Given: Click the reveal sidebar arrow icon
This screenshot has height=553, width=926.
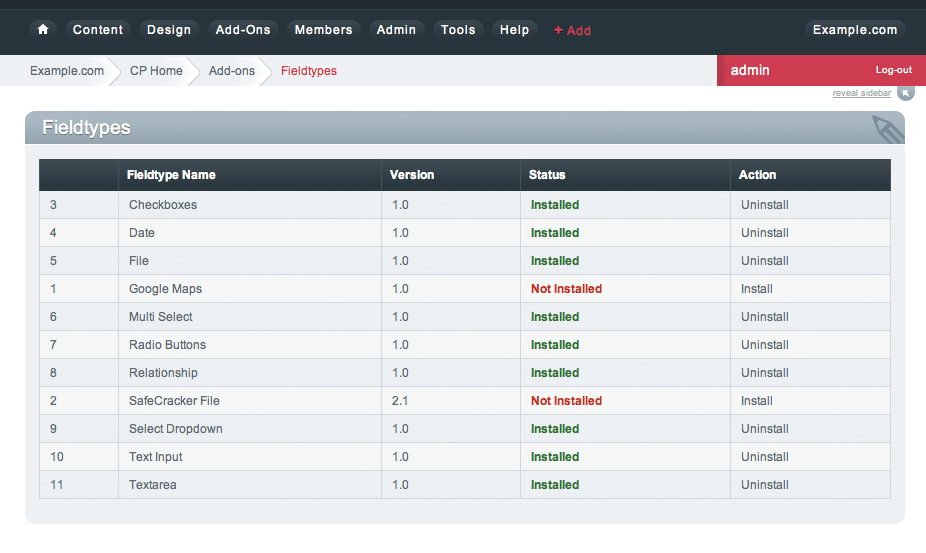Looking at the screenshot, I should (905, 93).
